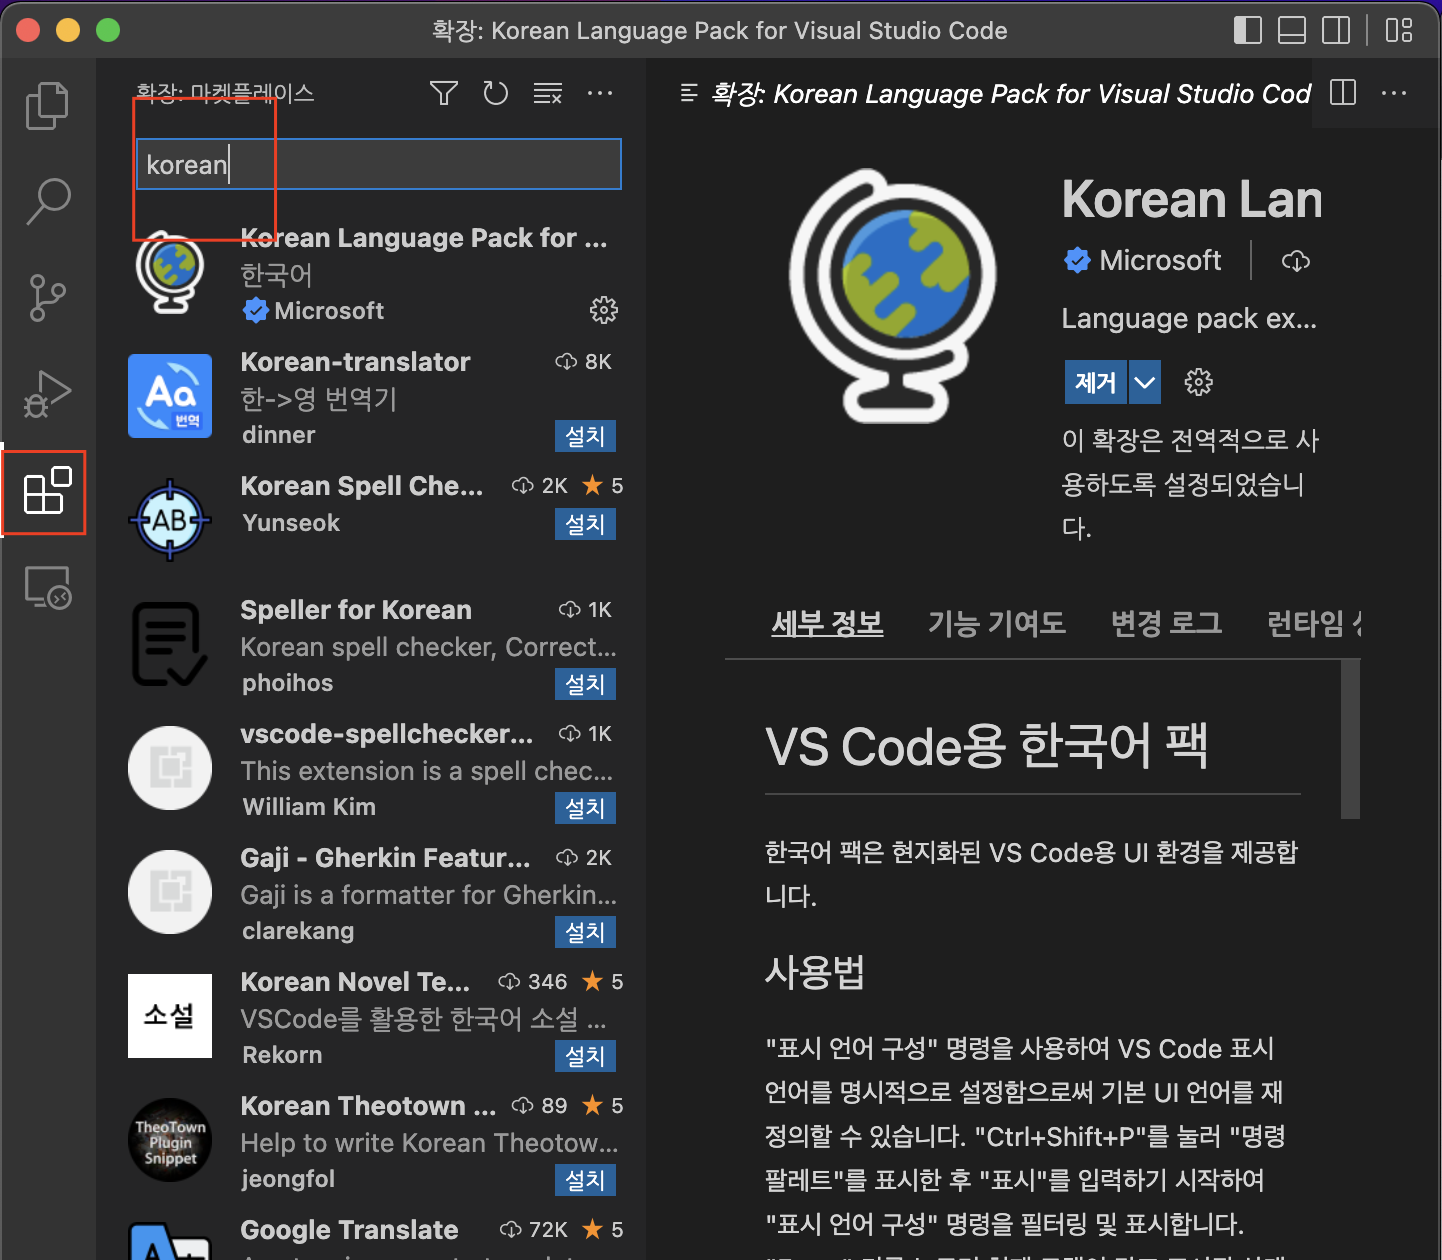Click Korean Novel 소설 icon
This screenshot has height=1260, width=1442.
point(170,1016)
